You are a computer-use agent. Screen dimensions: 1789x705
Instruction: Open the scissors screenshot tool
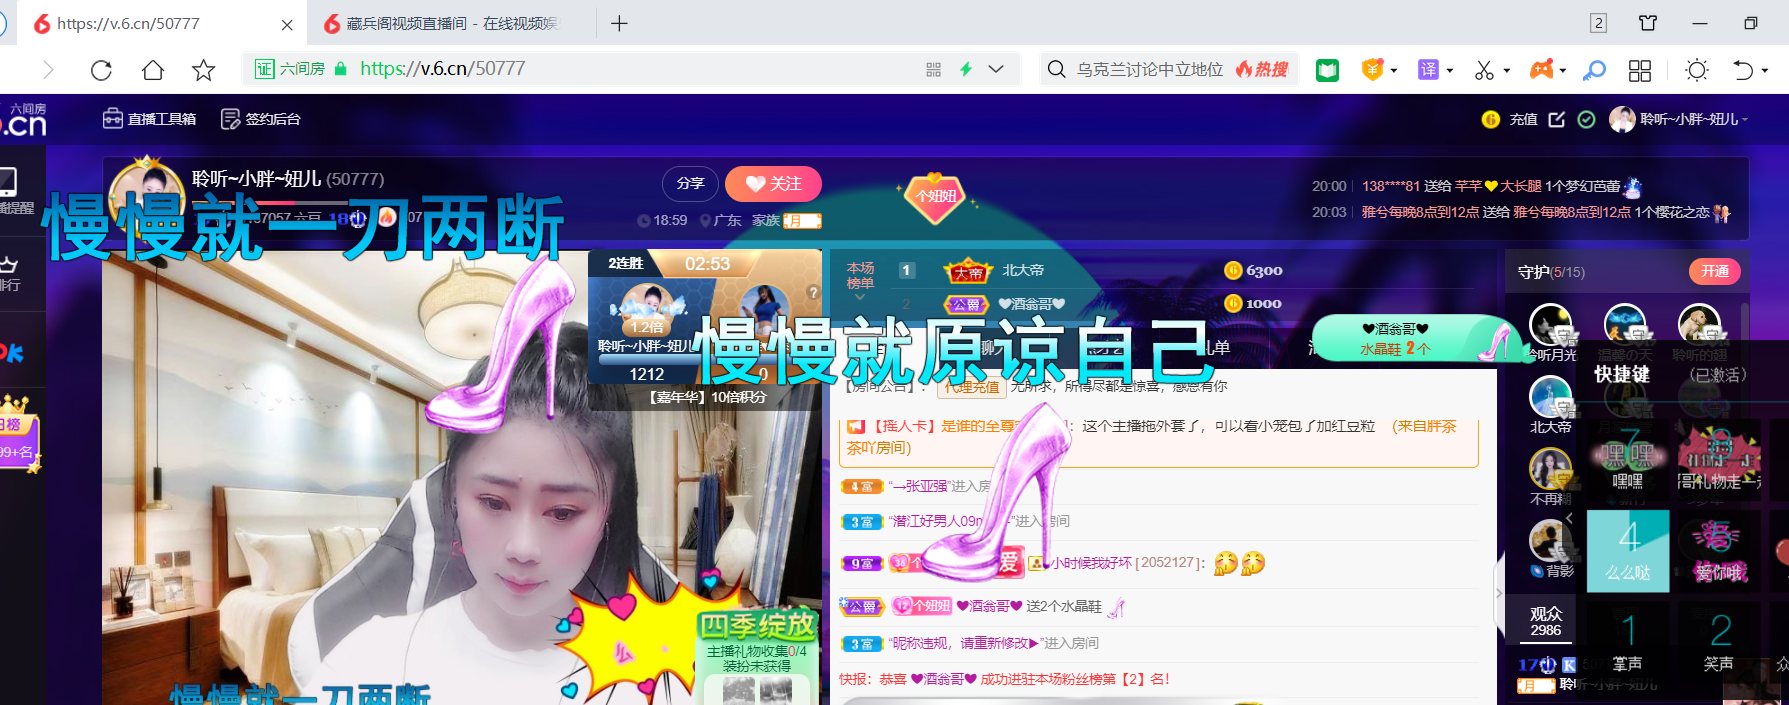[1484, 70]
